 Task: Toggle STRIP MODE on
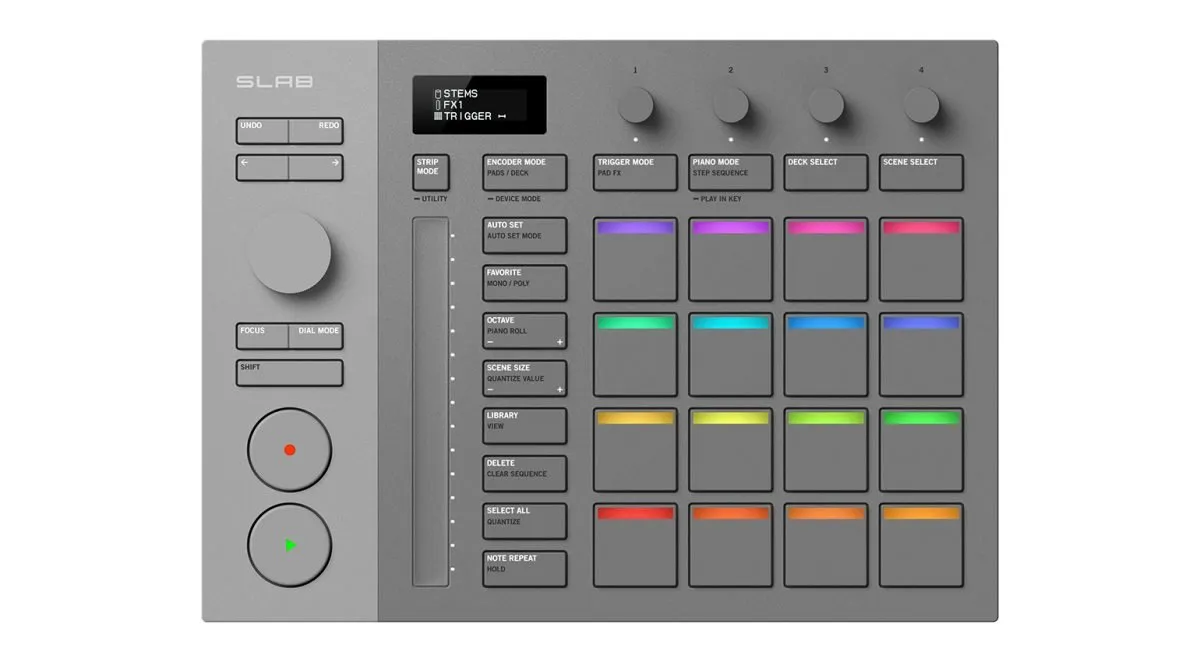[430, 172]
